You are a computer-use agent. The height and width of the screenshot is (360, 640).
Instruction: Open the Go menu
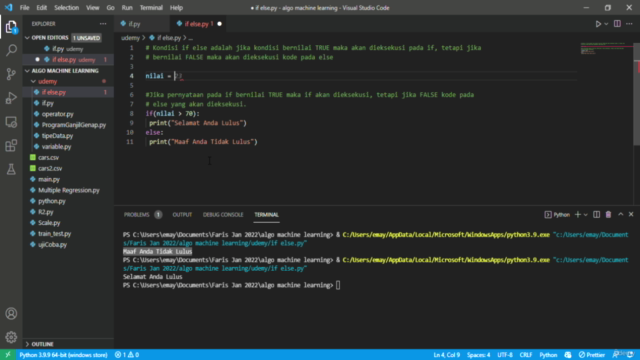tap(110, 8)
